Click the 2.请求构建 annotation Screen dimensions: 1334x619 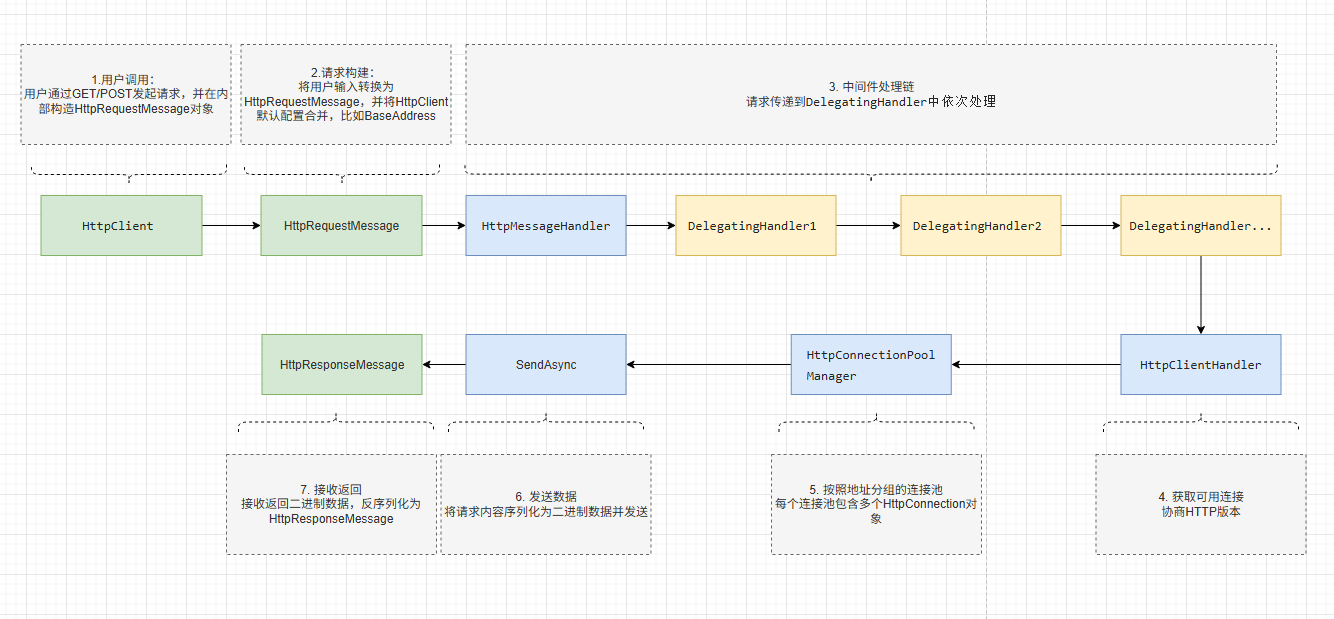point(346,95)
